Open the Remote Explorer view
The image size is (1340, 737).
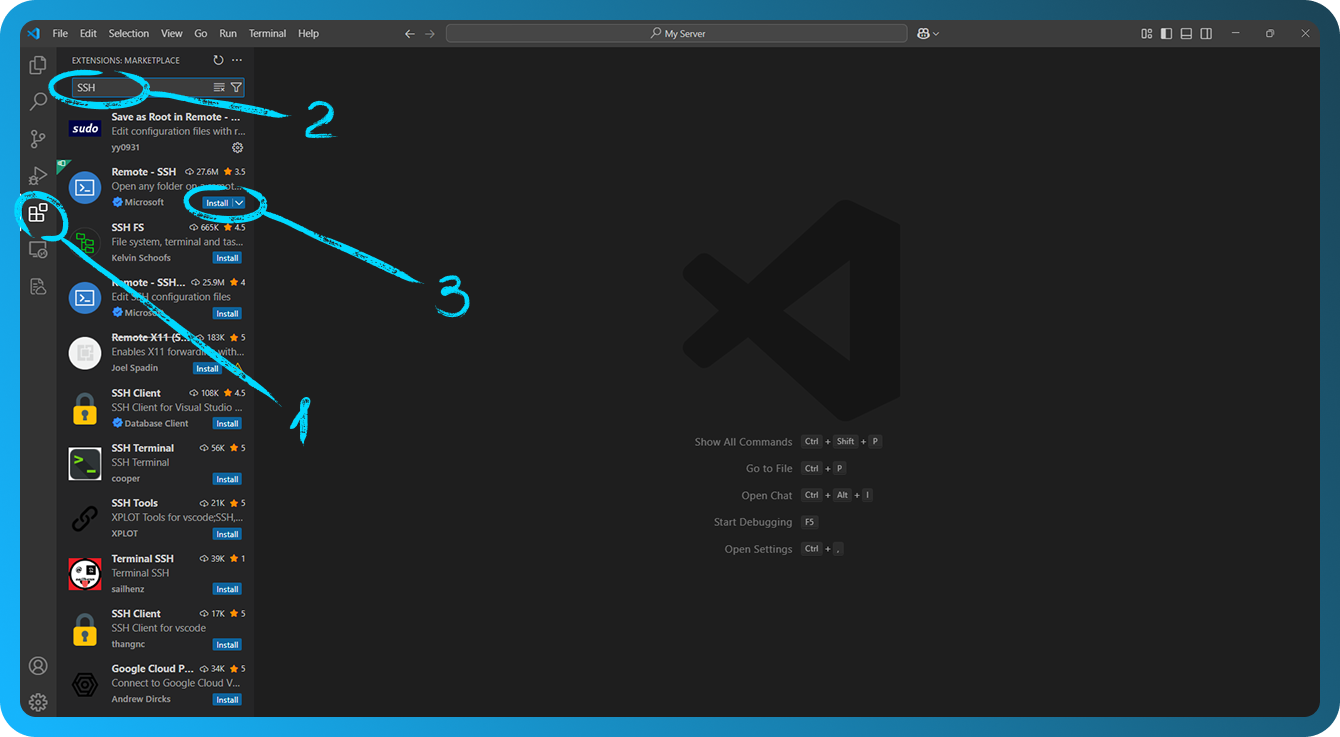[38, 249]
